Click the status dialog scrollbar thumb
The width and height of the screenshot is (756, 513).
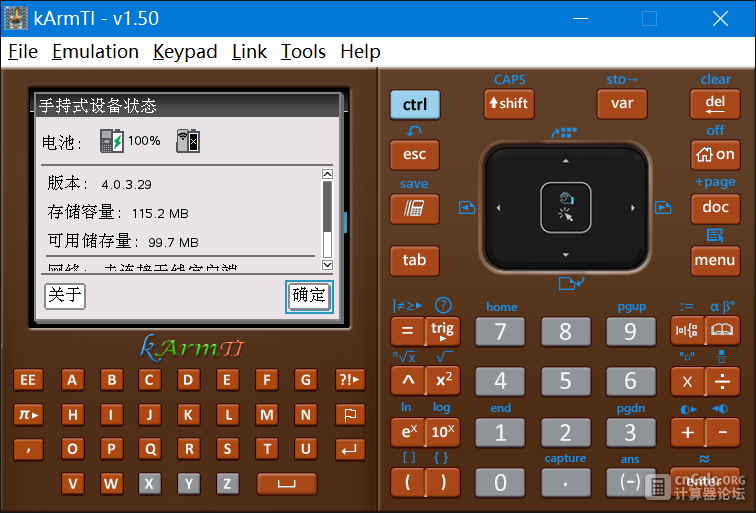pos(327,206)
